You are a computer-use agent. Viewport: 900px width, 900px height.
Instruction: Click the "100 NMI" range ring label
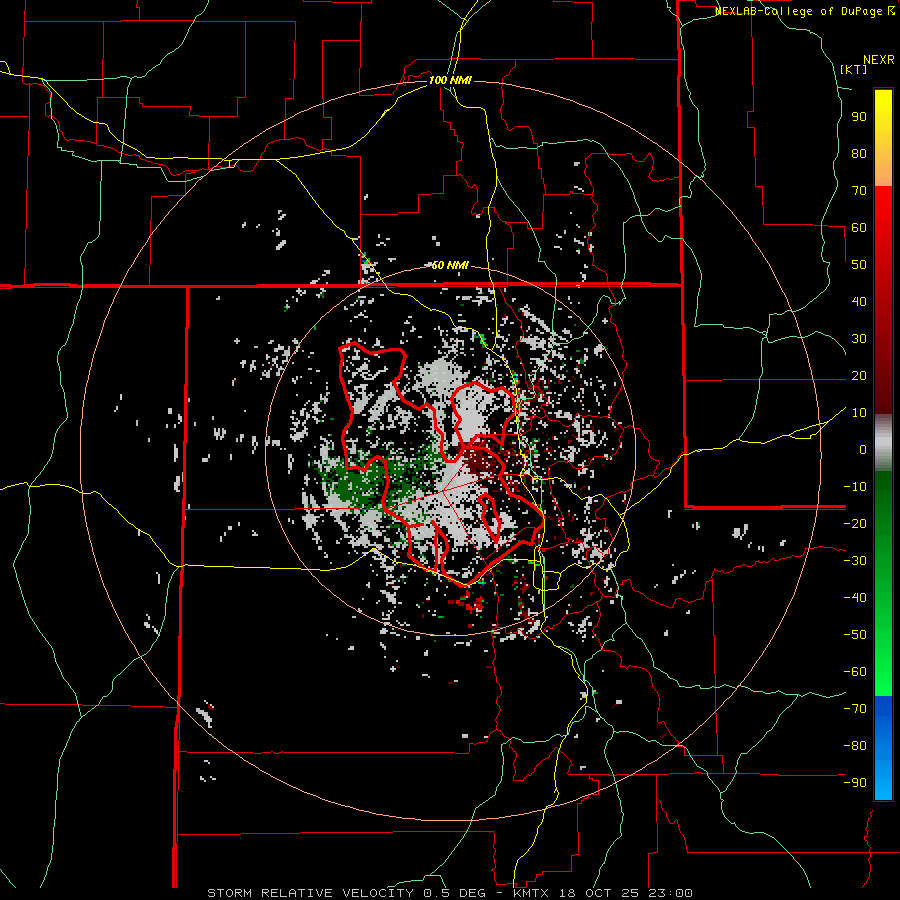tap(450, 80)
